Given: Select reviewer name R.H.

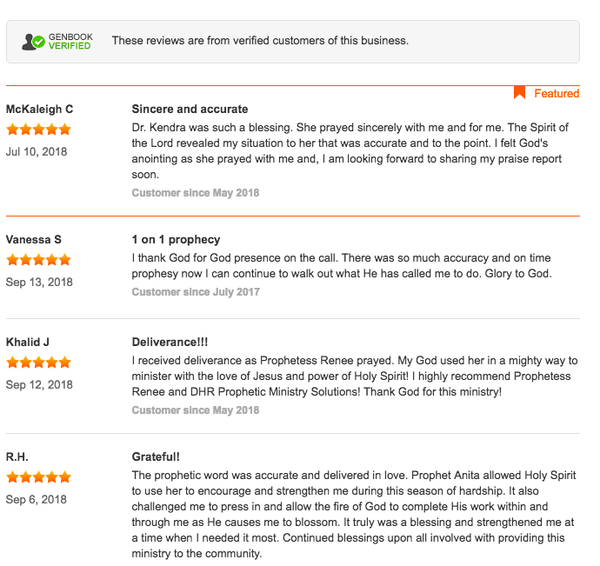Looking at the screenshot, I should [17, 457].
